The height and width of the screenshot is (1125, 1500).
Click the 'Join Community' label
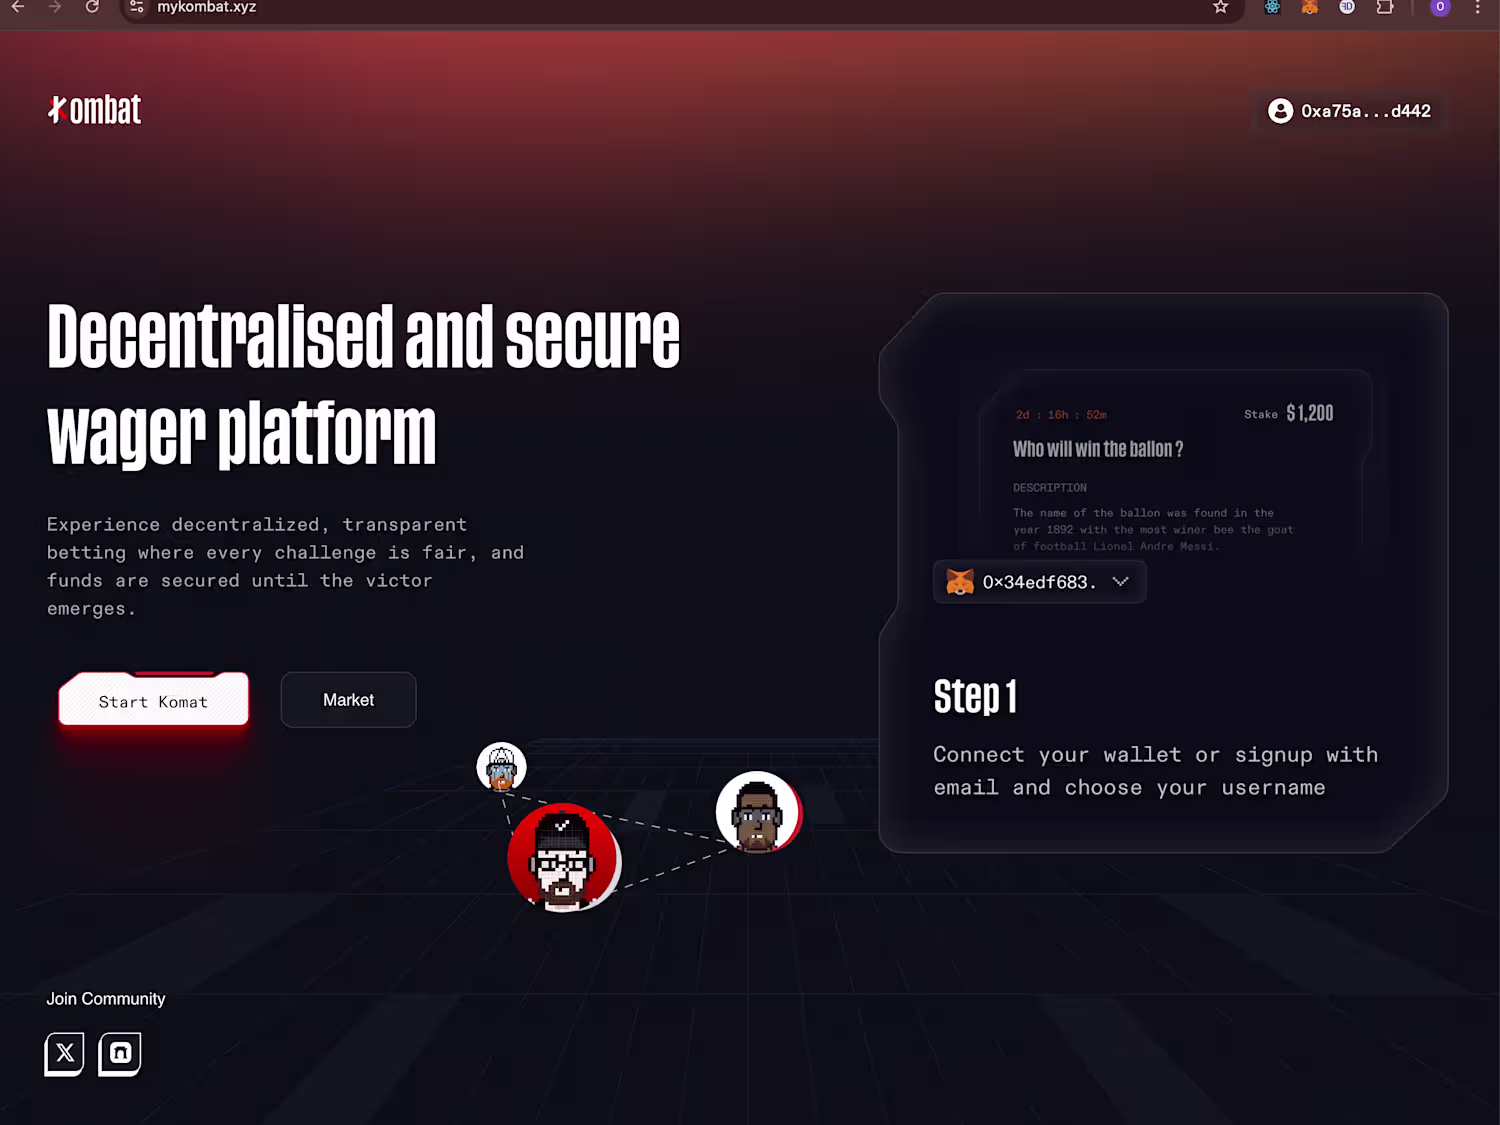pos(106,999)
